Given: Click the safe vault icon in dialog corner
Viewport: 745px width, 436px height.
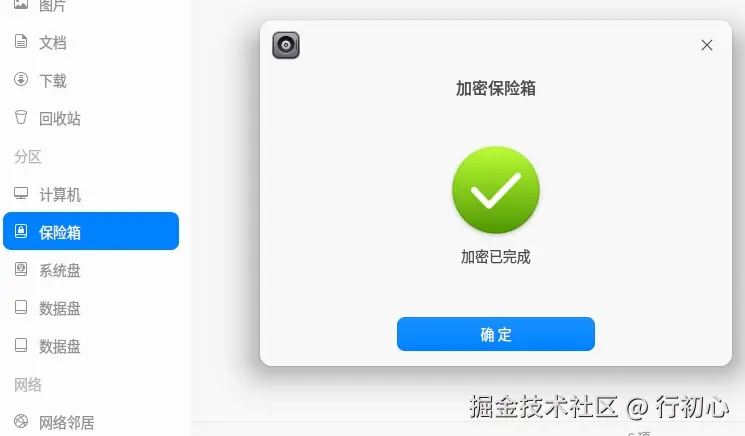Looking at the screenshot, I should [x=286, y=45].
